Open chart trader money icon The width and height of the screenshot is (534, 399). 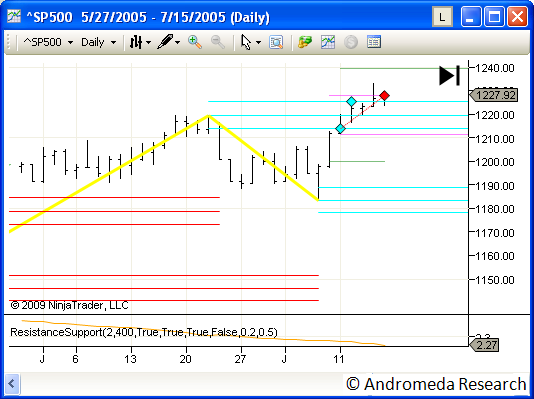point(305,42)
